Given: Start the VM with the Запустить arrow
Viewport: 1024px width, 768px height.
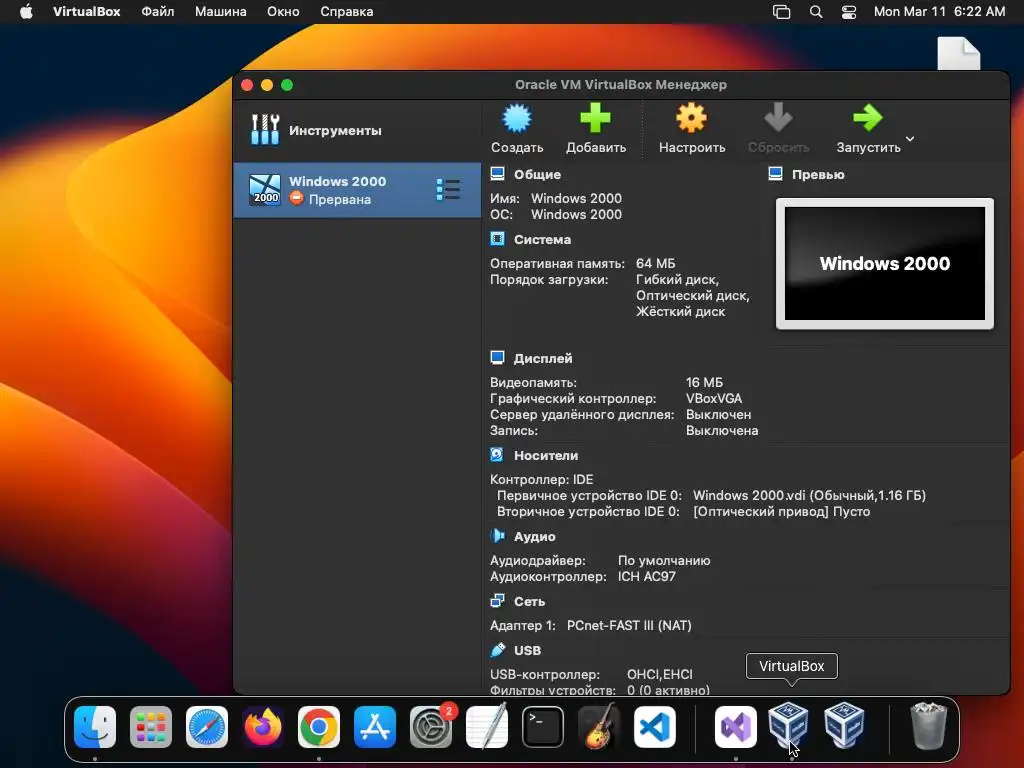Looking at the screenshot, I should (867, 118).
